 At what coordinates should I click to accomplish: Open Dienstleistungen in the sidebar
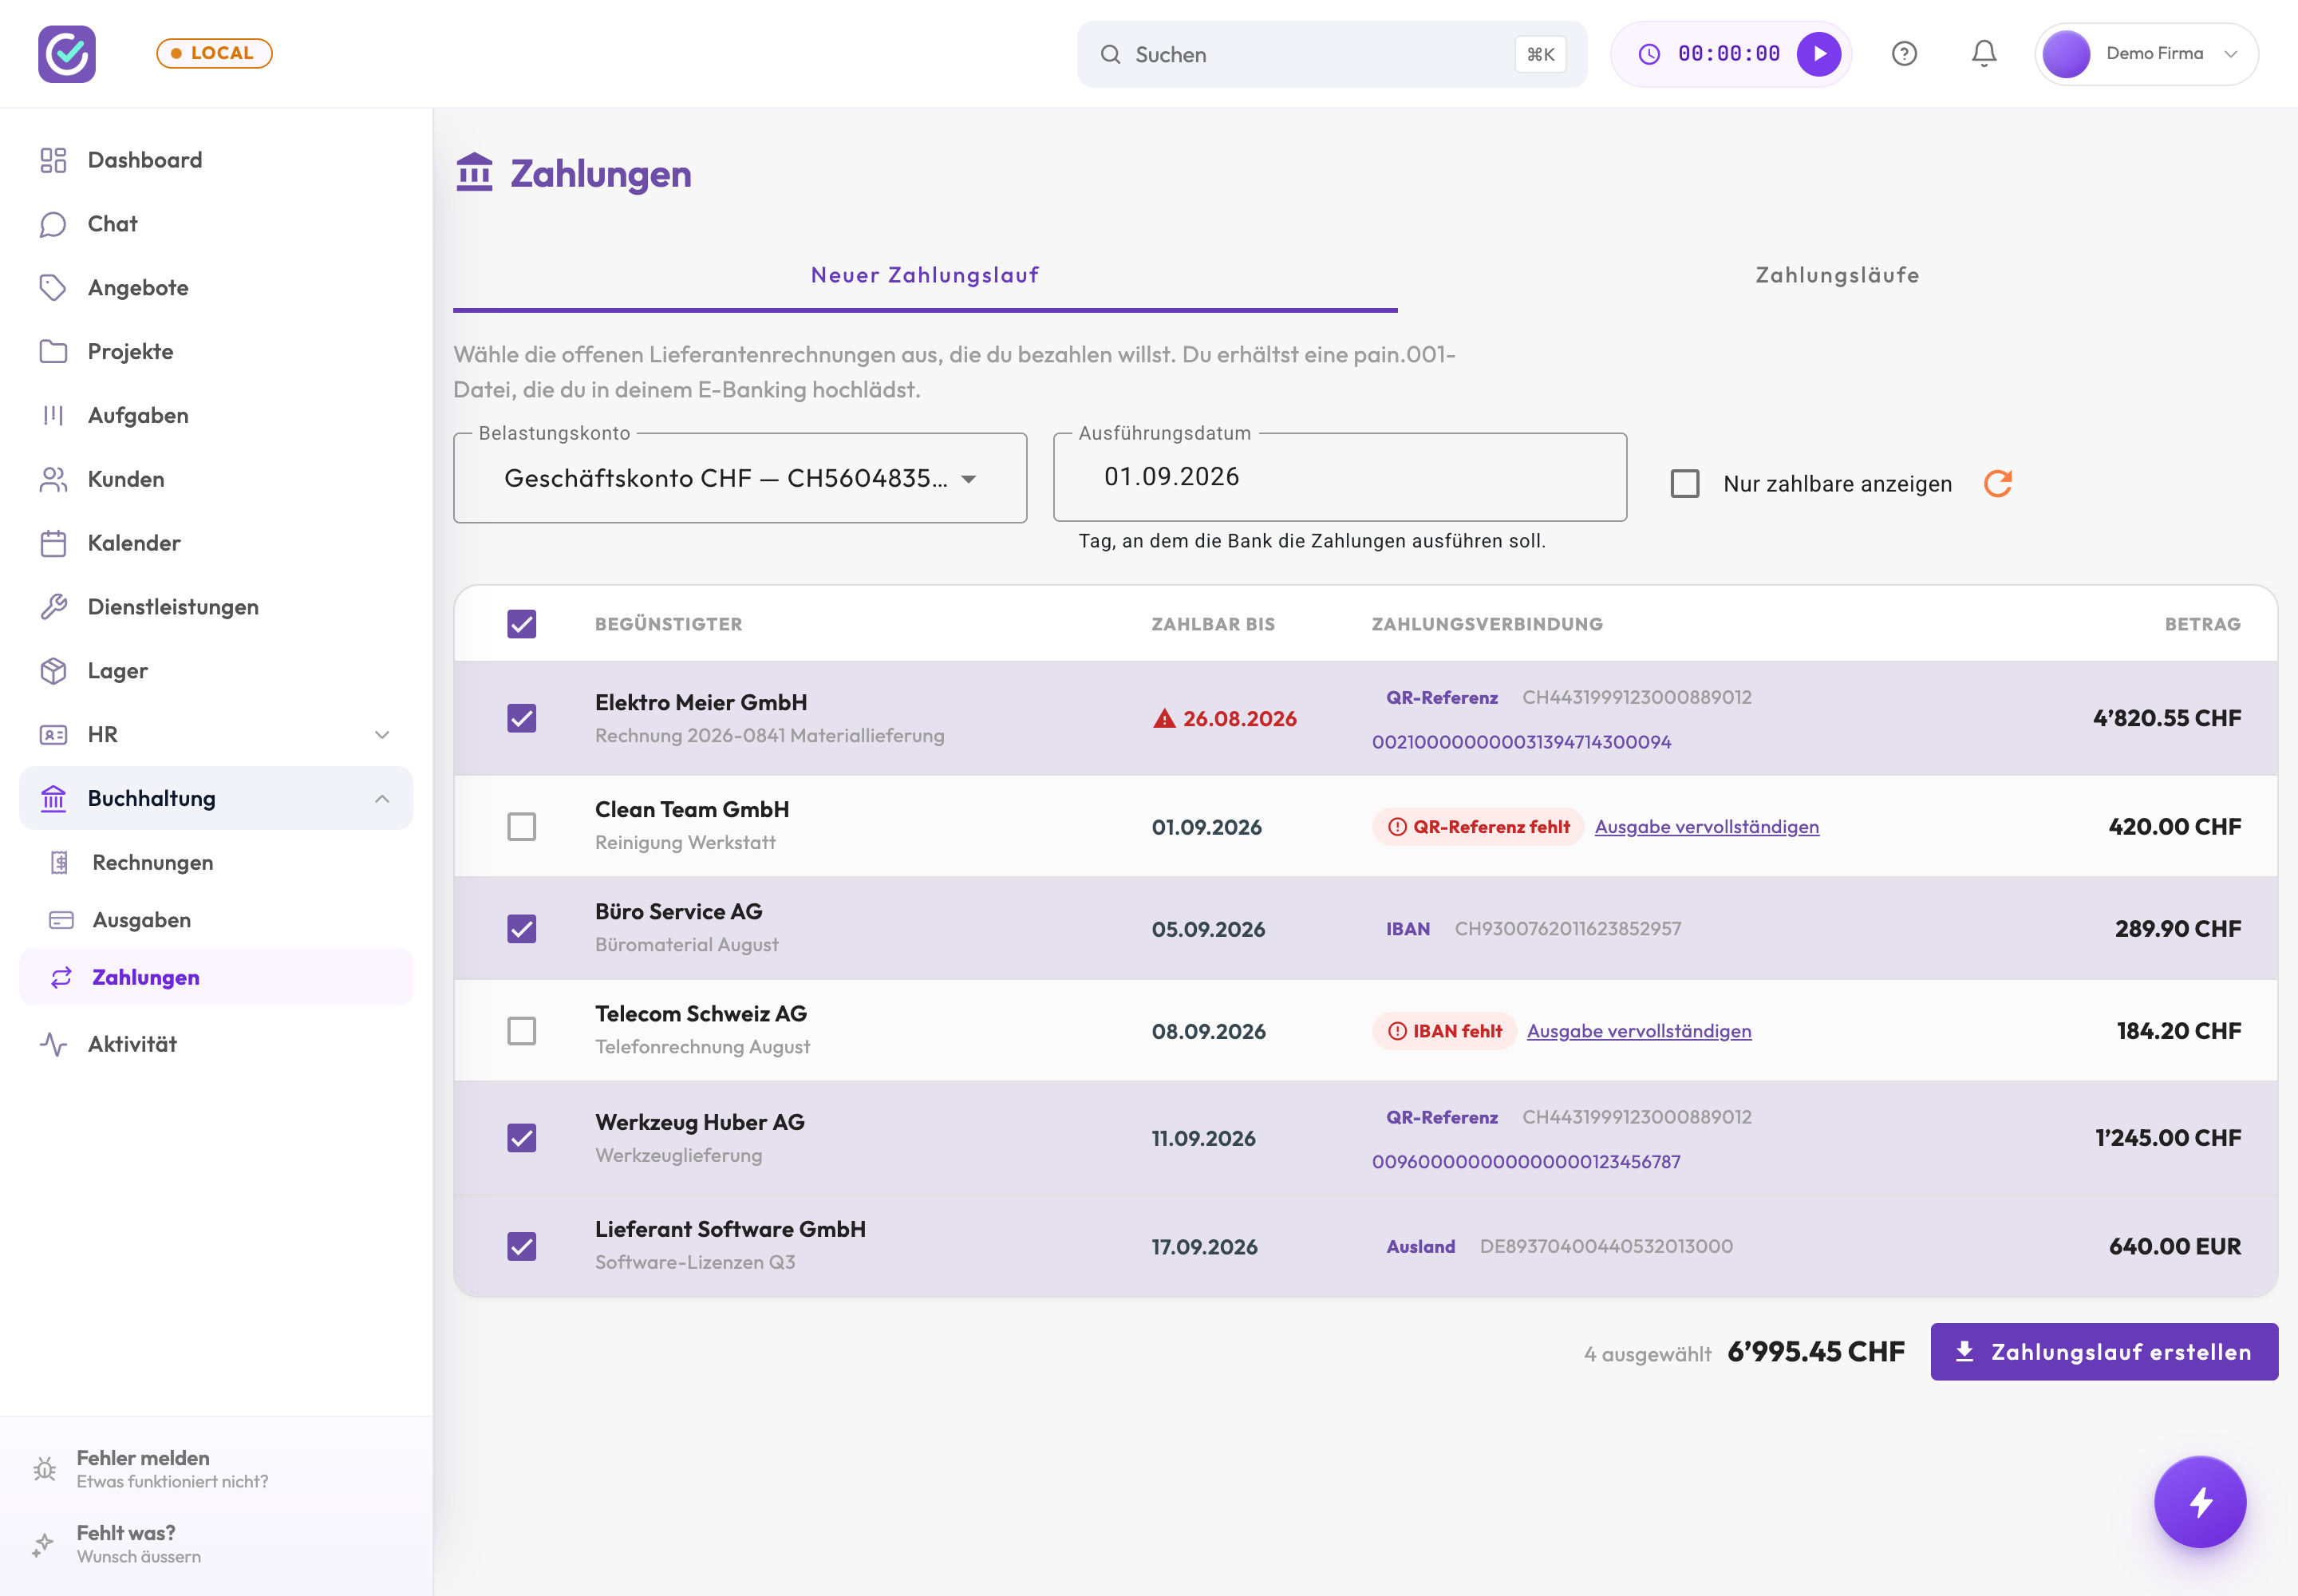(216, 607)
